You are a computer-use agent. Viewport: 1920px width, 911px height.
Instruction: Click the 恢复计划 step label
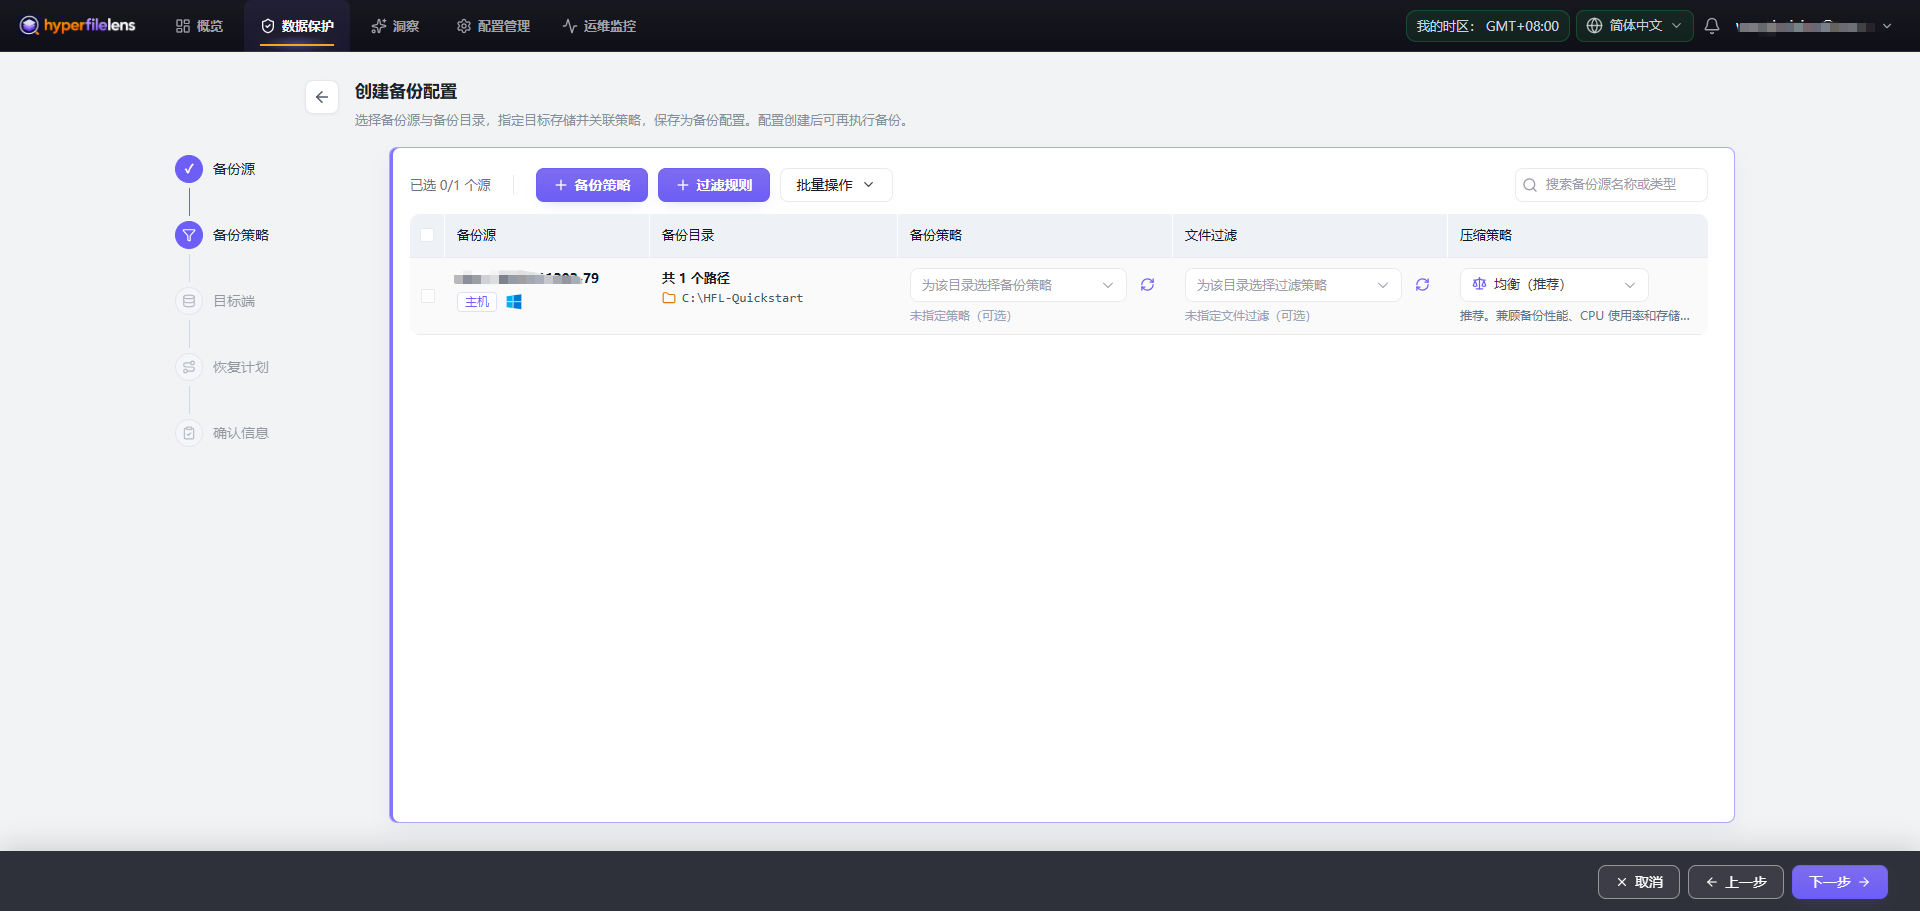coord(241,367)
